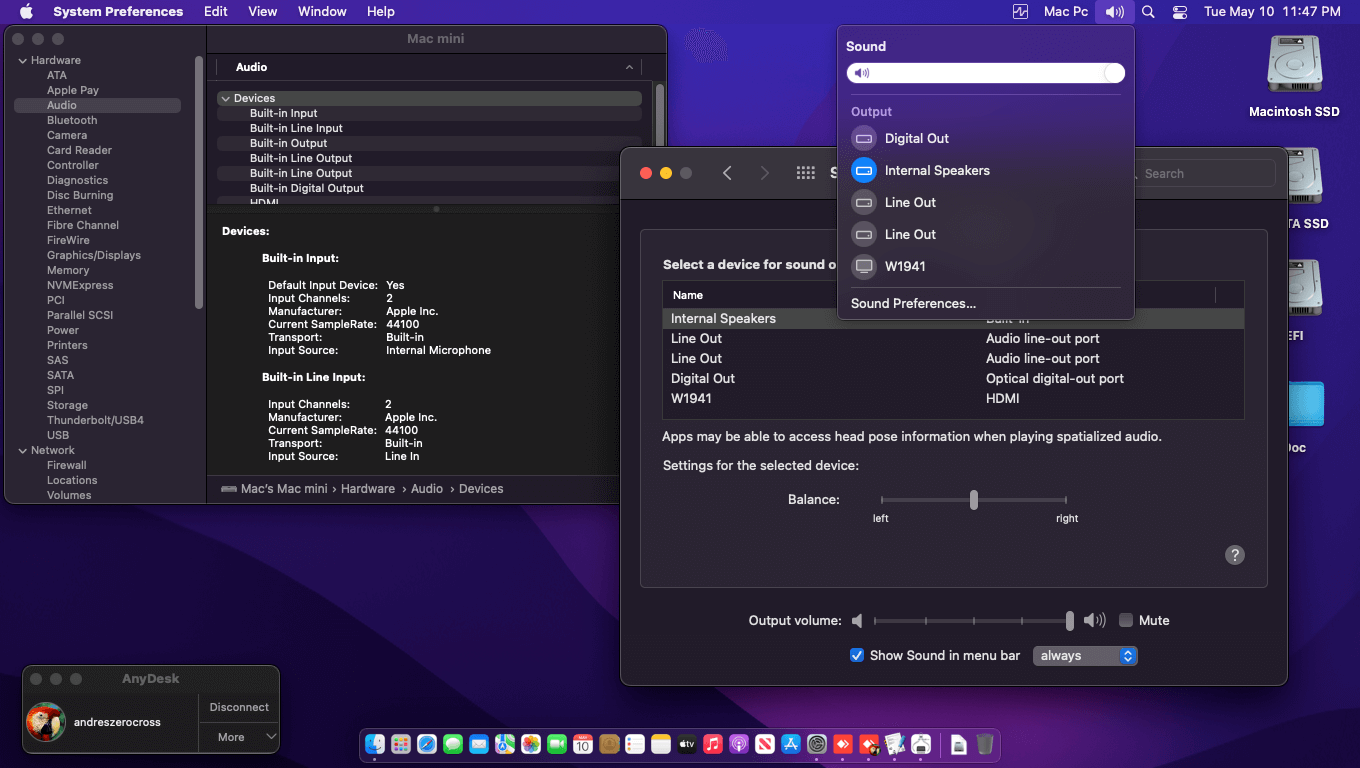
Task: Open the Window menu
Action: pyautogui.click(x=321, y=11)
